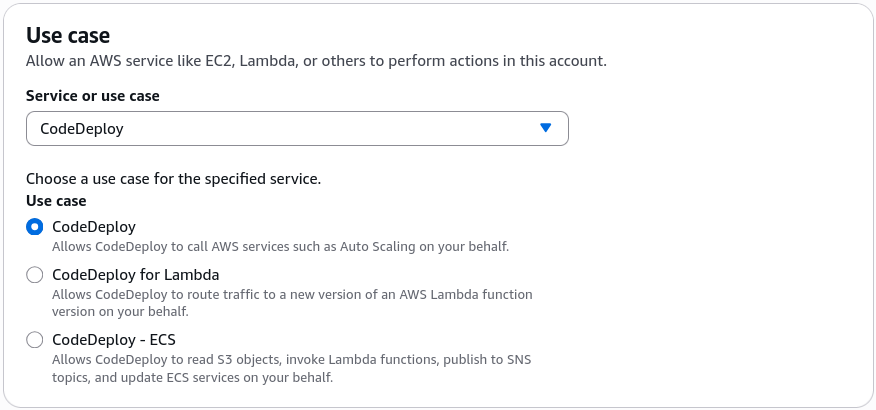876x410 pixels.
Task: Click the update ECS services description line
Action: [x=193, y=378]
